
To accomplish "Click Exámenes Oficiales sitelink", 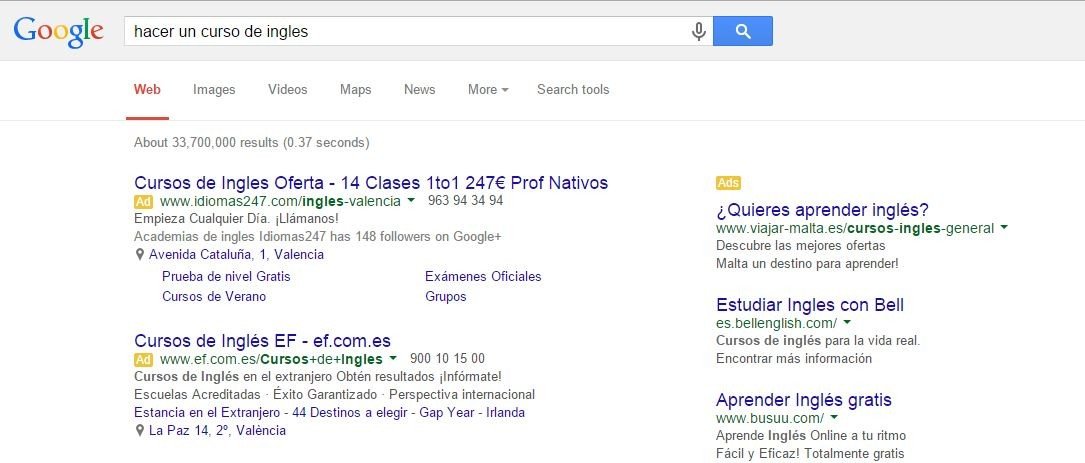I will coord(483,276).
